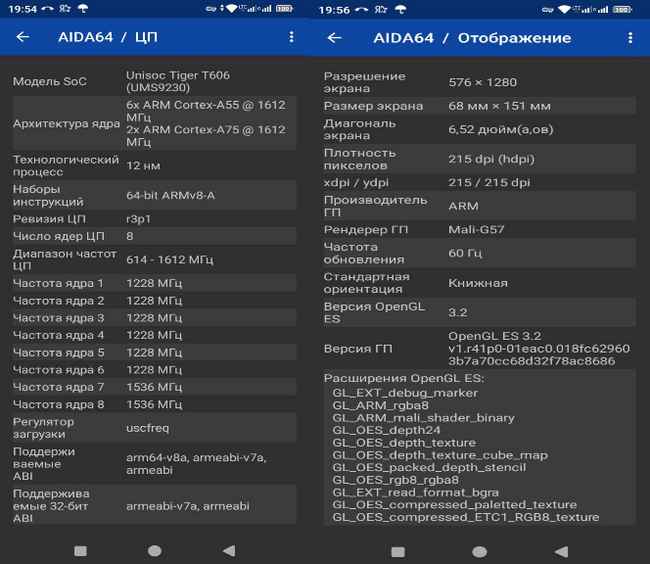Tap the Поддерживаемые 32-бит ABI row
This screenshot has height=564, width=650.
tap(155, 506)
